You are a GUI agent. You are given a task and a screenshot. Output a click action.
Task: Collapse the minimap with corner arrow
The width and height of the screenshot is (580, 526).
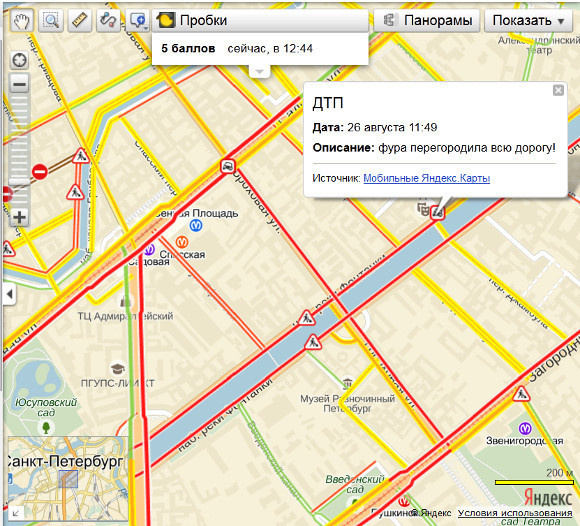[16, 513]
